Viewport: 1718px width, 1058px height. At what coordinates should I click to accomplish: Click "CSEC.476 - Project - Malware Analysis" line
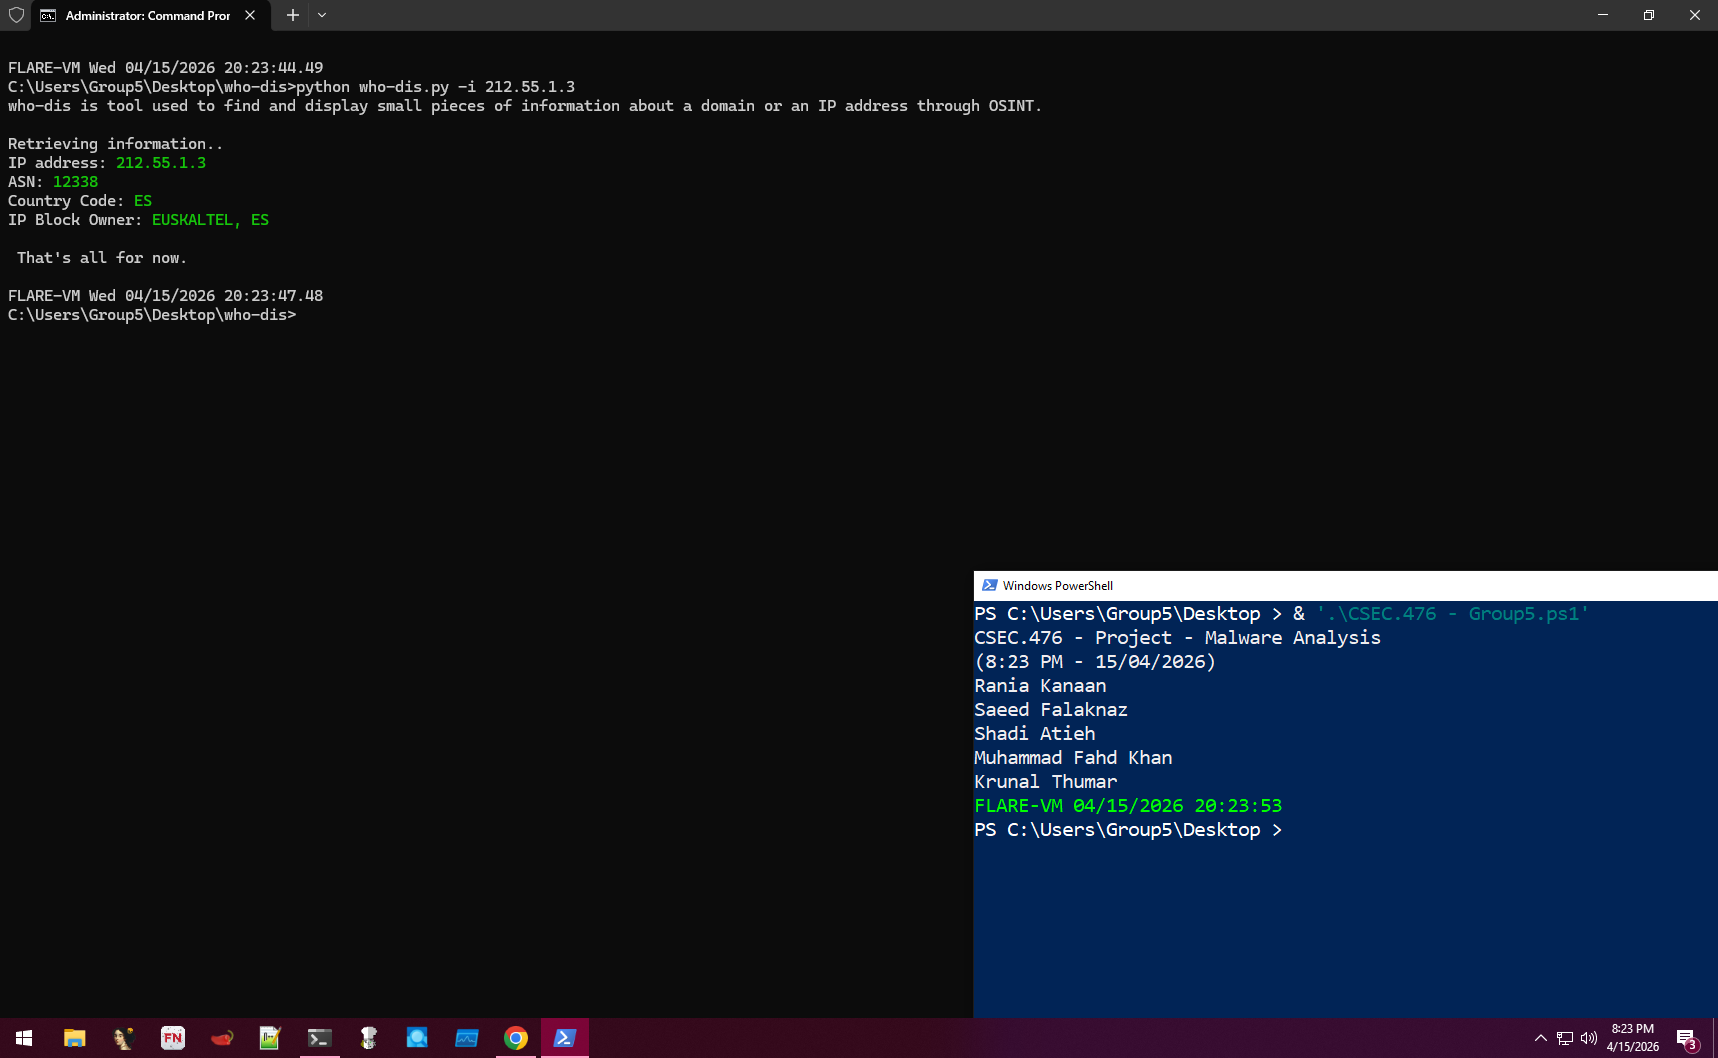(x=1178, y=638)
